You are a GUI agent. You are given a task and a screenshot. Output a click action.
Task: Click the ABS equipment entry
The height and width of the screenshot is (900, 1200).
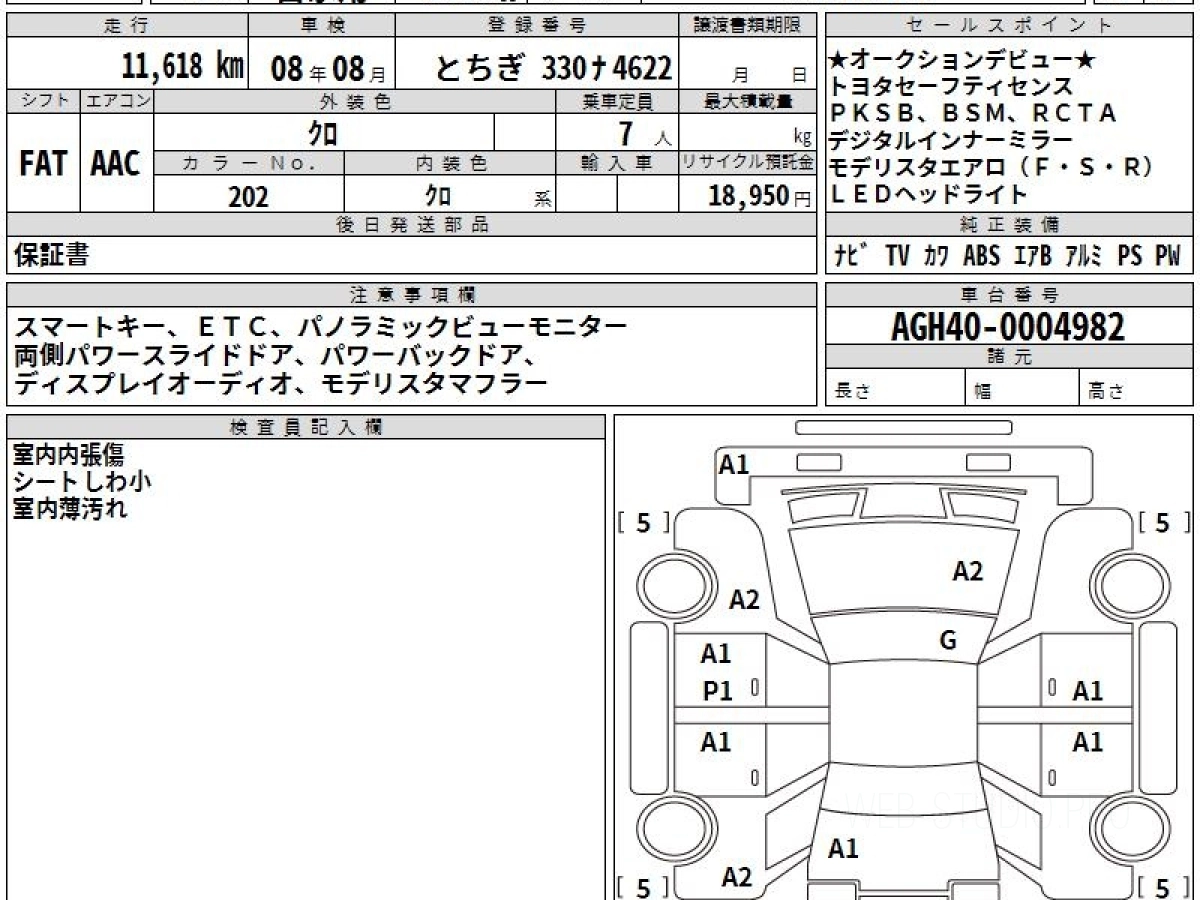981,256
